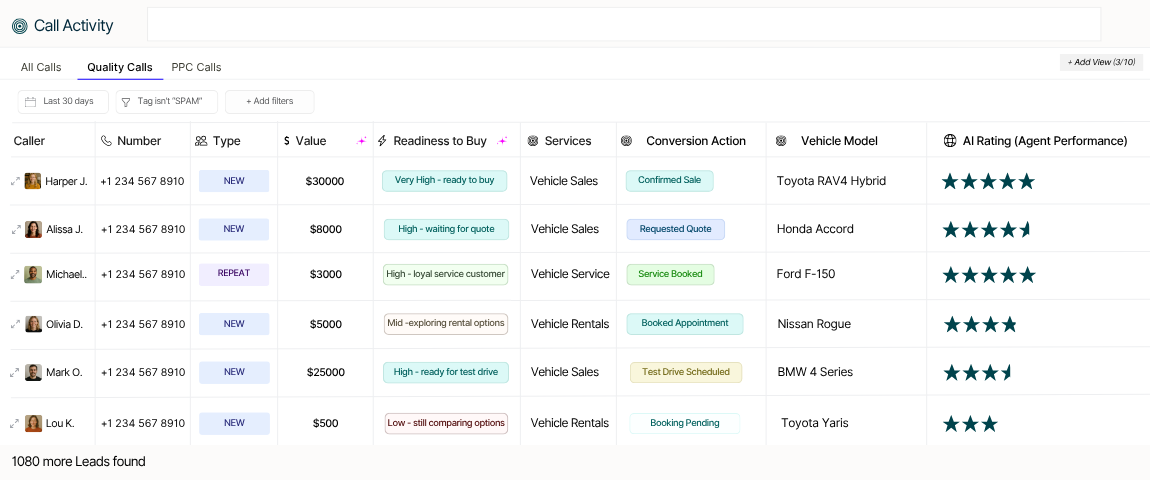Expand Olivia D.'s call details
Viewport: 1150px width, 480px height.
tap(15, 324)
